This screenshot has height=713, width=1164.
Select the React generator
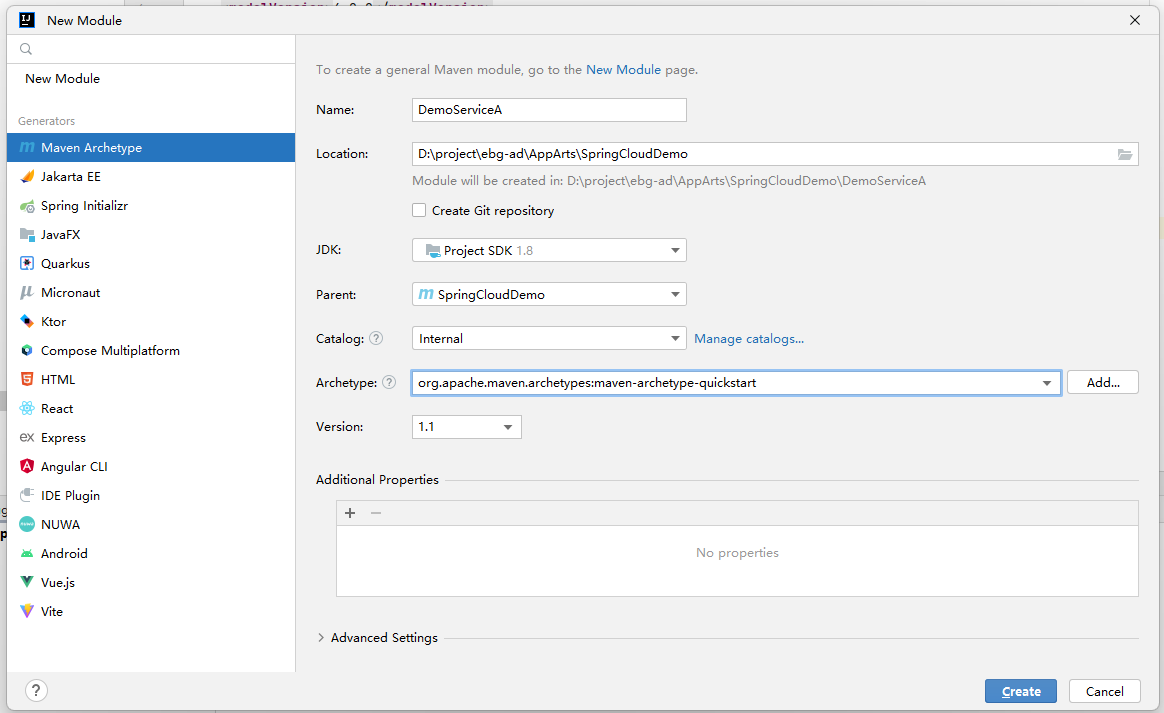[57, 409]
